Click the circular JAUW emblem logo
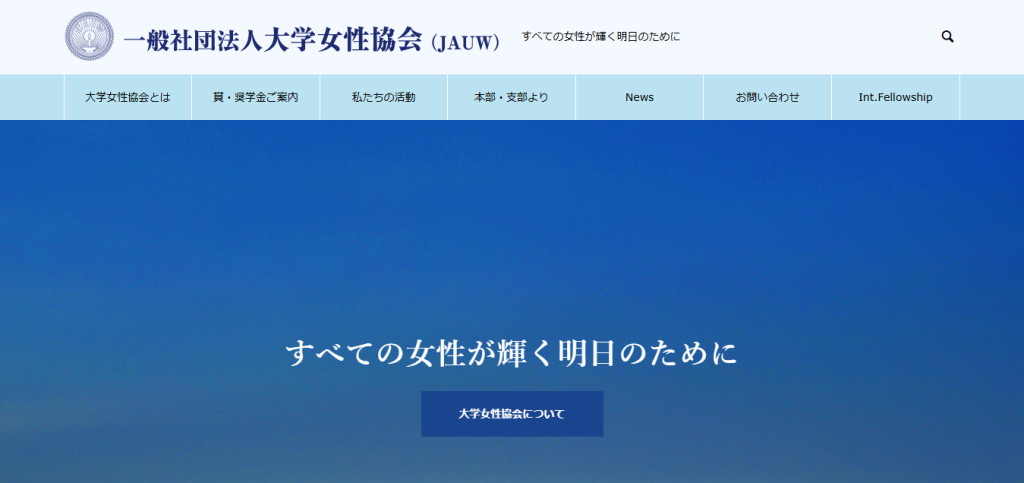The image size is (1024, 483). coord(90,37)
